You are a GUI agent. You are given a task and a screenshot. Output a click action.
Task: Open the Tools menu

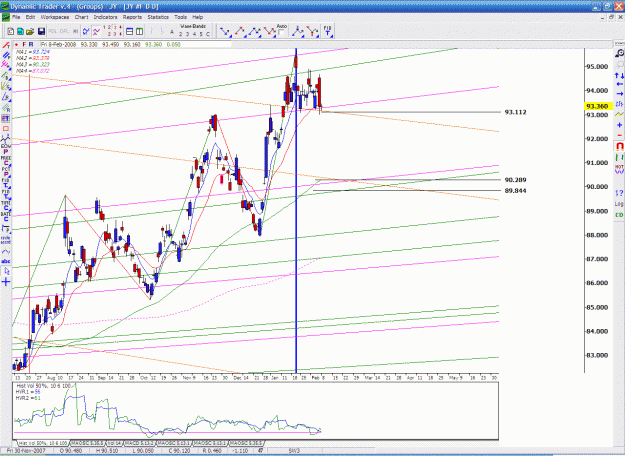coord(181,17)
